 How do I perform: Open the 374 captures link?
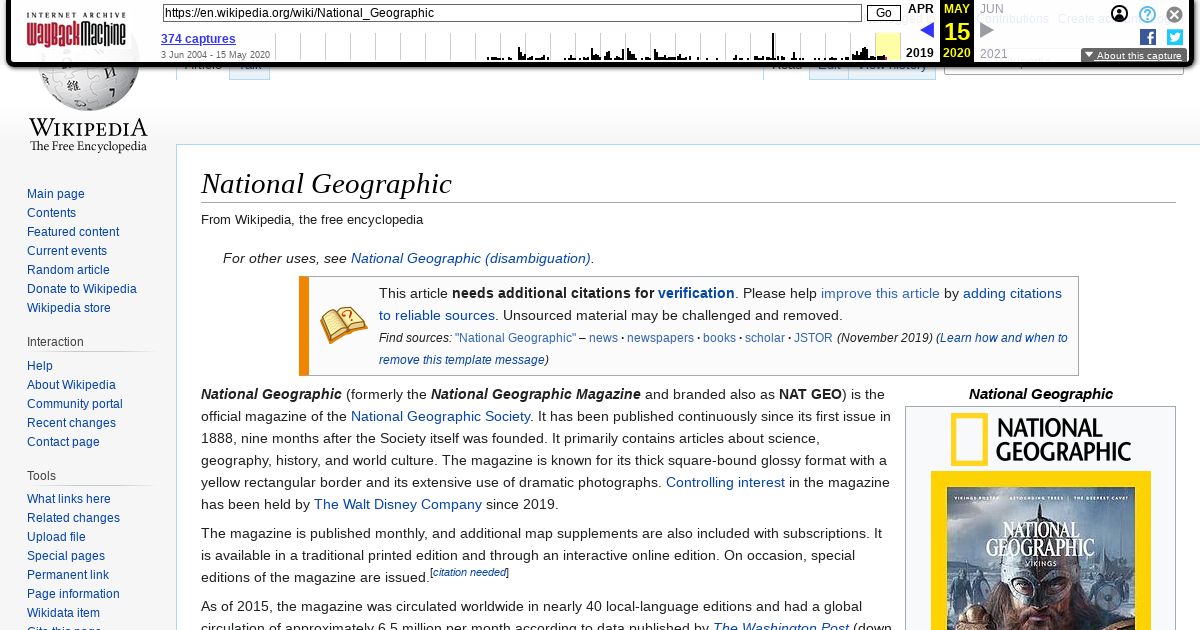point(198,39)
